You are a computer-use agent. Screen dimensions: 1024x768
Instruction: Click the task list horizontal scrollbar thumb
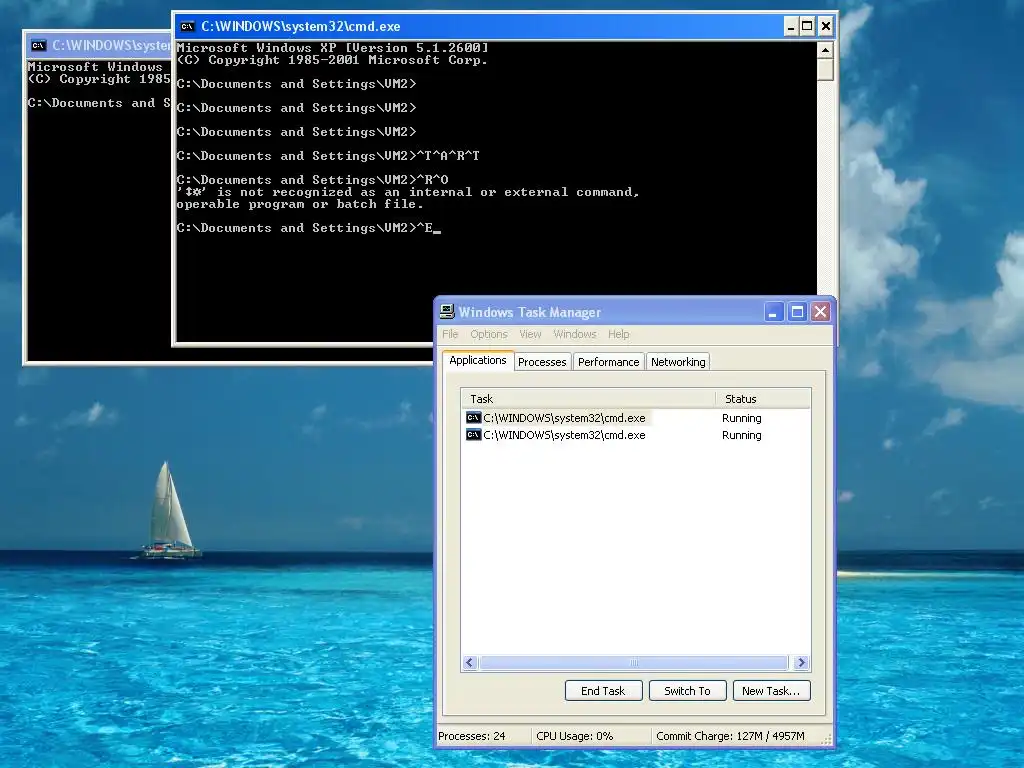[633, 662]
